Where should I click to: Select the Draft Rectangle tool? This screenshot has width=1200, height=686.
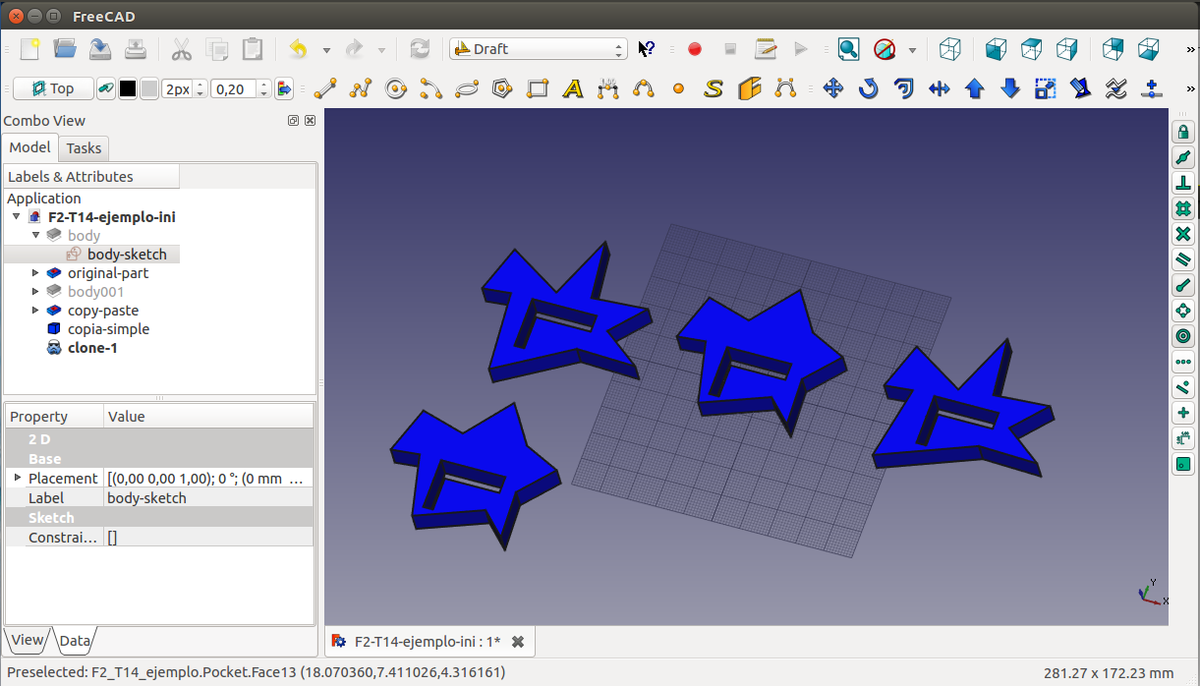(538, 89)
